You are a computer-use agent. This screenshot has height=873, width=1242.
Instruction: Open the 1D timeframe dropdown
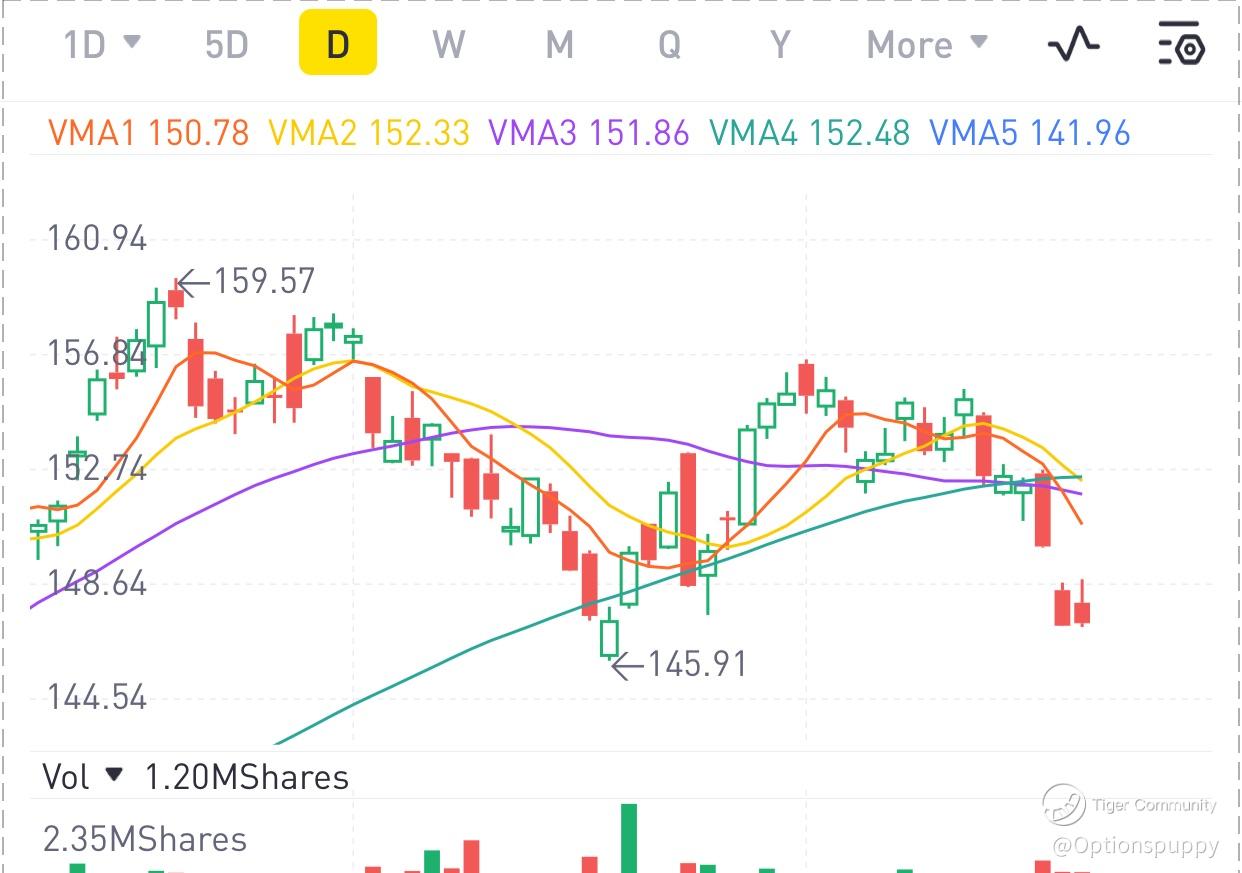(x=101, y=45)
